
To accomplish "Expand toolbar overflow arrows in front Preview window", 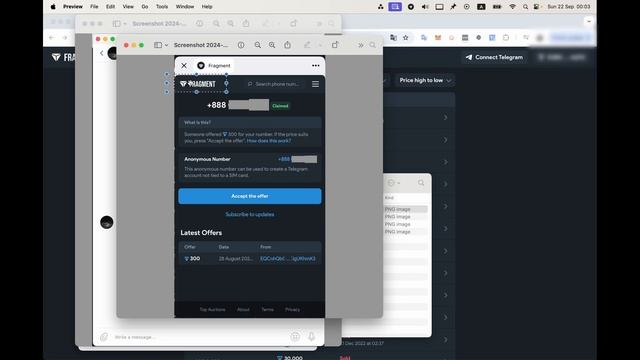I will coord(360,45).
